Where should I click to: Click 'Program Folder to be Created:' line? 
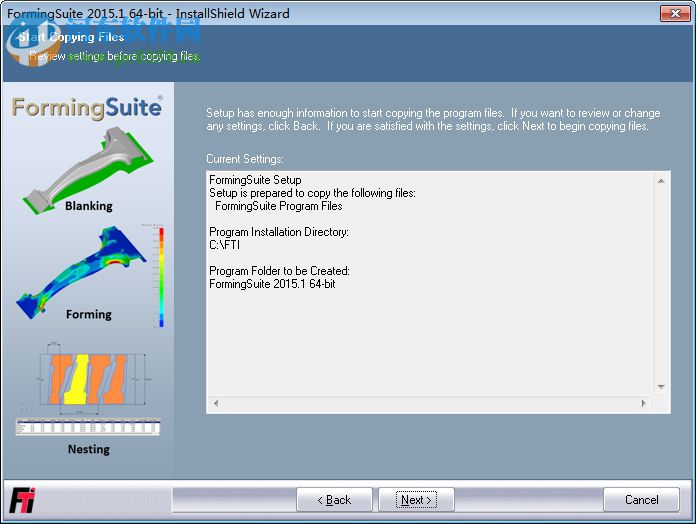(x=279, y=271)
